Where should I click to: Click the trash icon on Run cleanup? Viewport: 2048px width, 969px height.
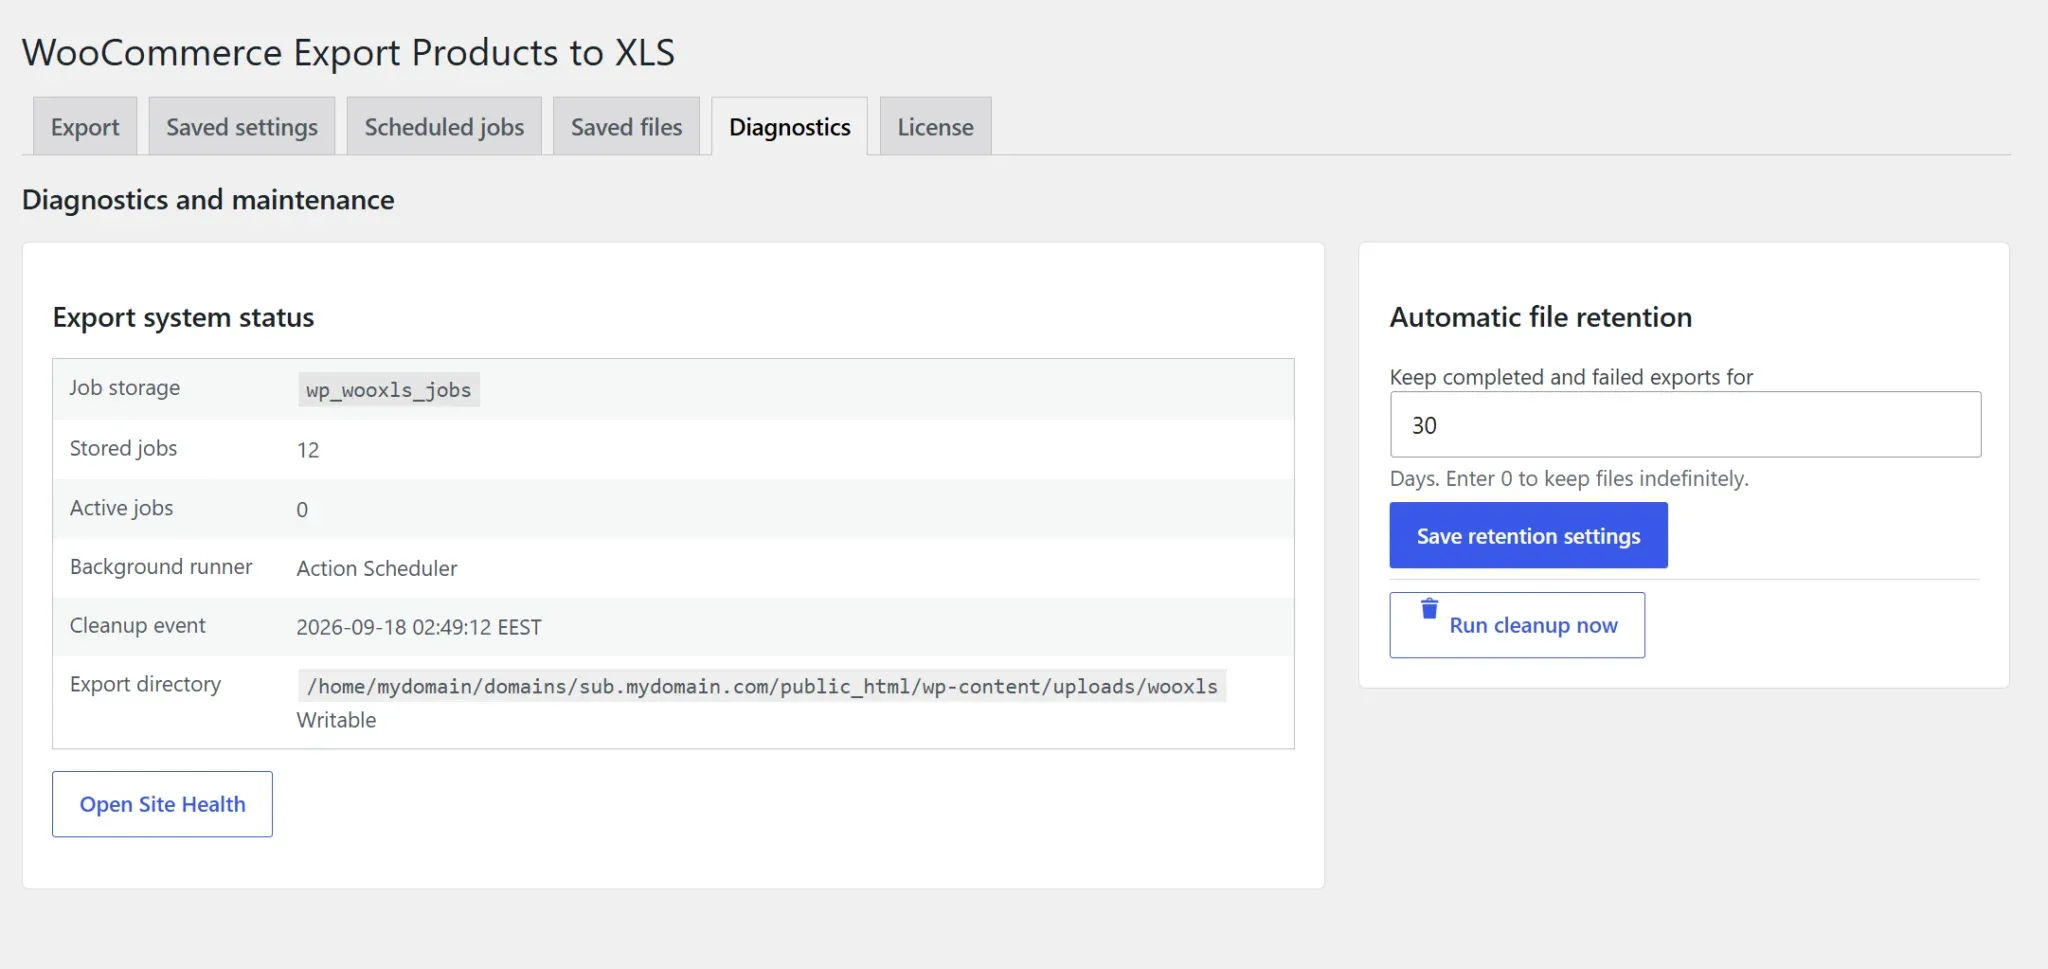(x=1429, y=608)
